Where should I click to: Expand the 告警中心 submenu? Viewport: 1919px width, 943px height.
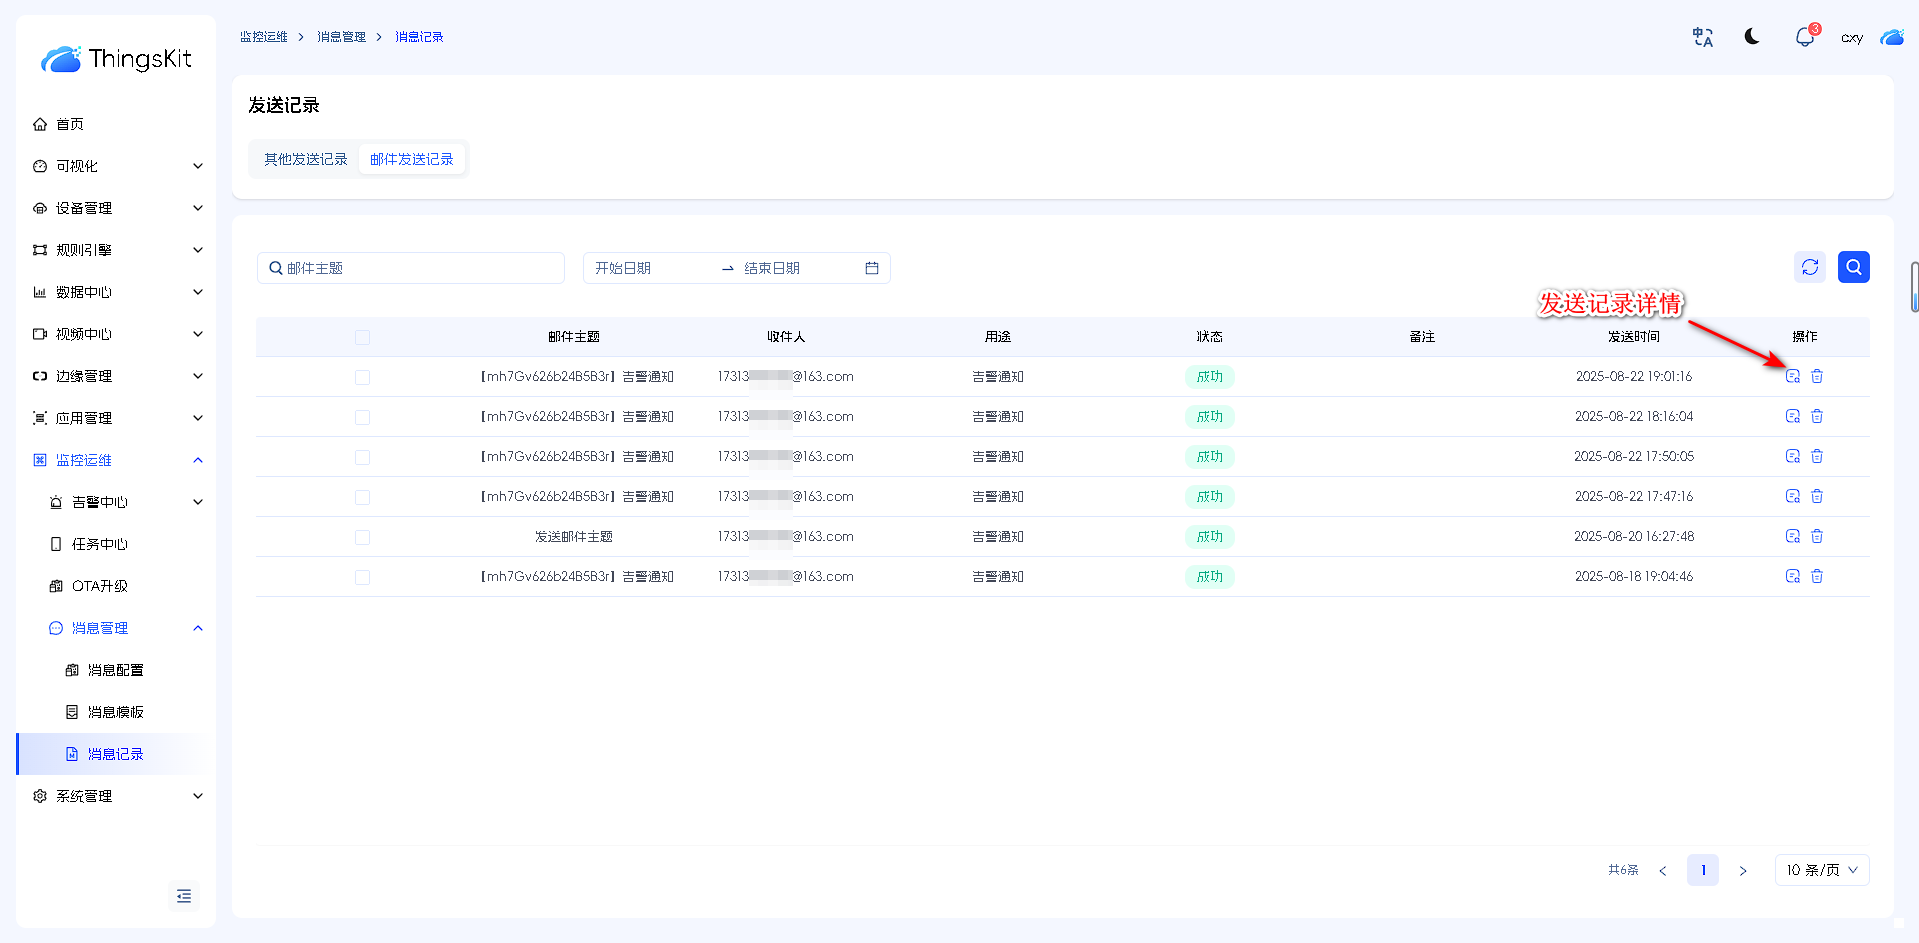125,502
